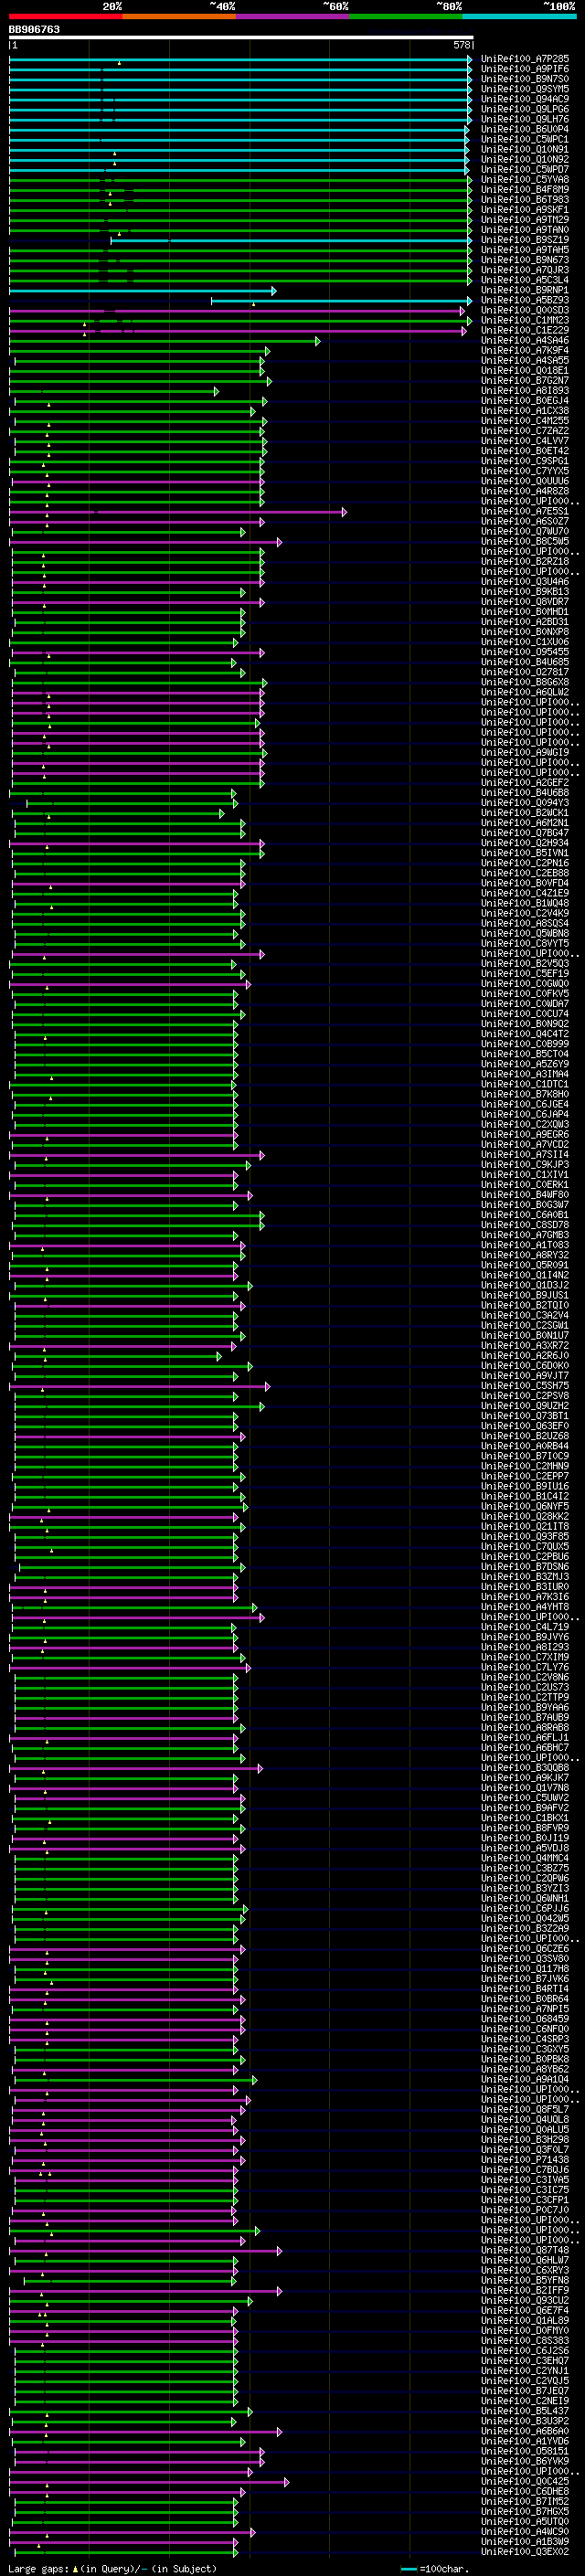
Task: Select hit UniRef100_Q3EX02
Action: point(525,2551)
